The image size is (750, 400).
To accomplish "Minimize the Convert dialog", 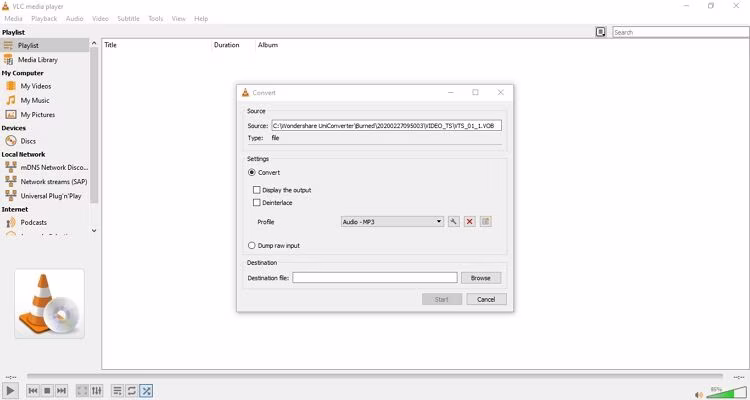I will click(x=451, y=92).
